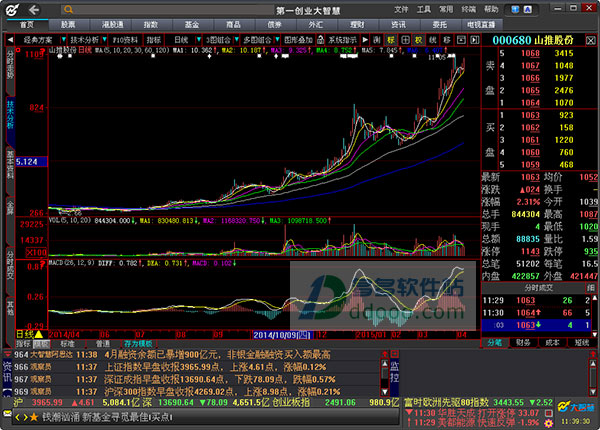The image size is (600, 430).
Task: Select the 分笔 tab below the quote panel
Action: point(495,343)
